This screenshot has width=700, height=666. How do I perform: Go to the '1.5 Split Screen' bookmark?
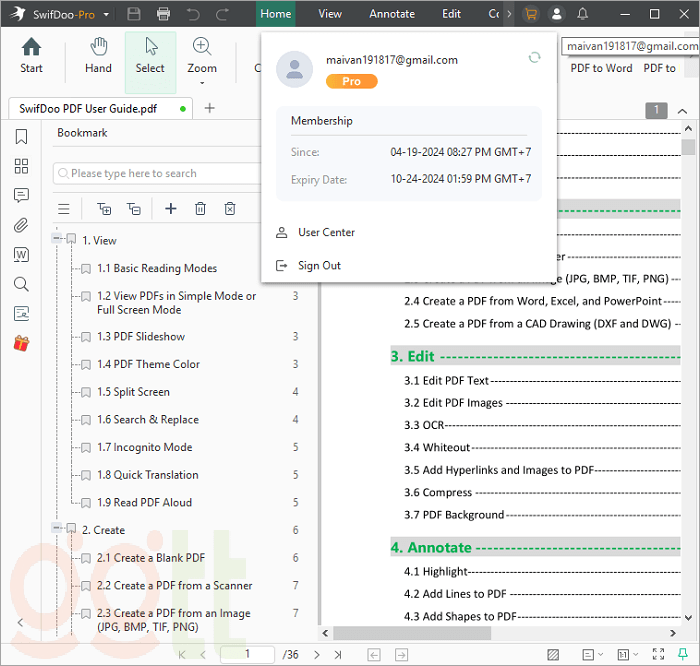point(133,392)
